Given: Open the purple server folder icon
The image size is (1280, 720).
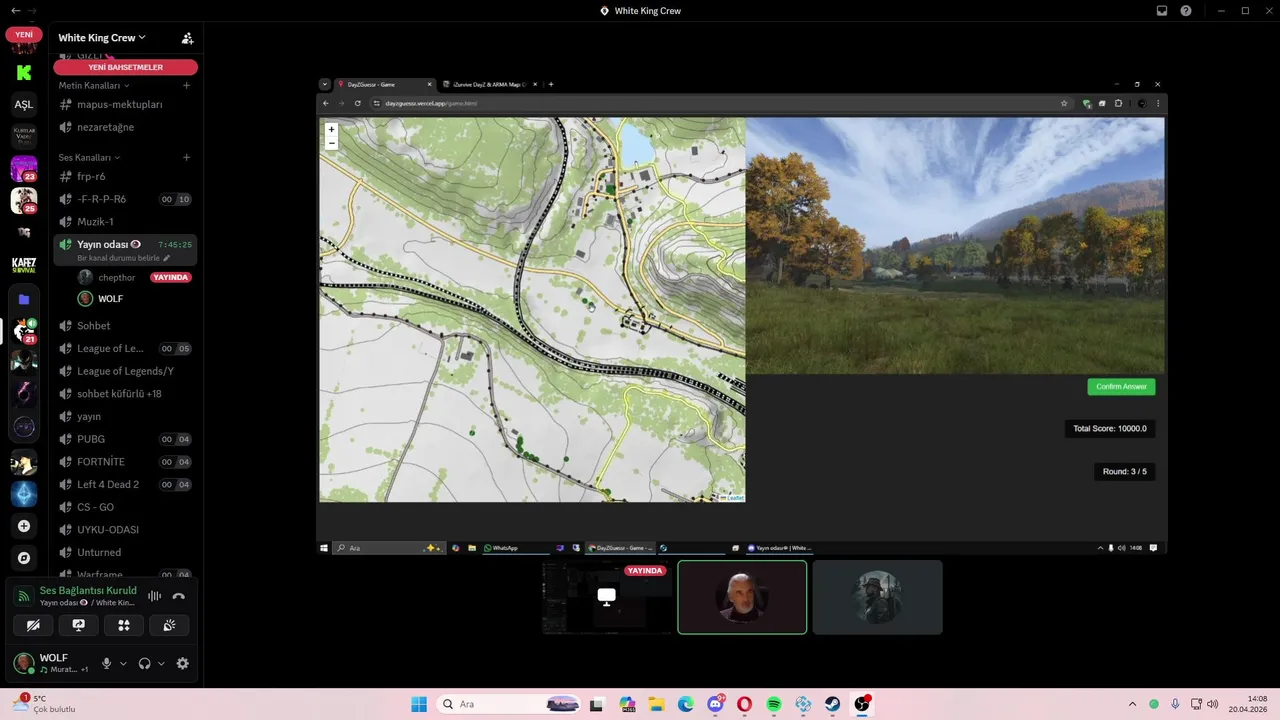Looking at the screenshot, I should tap(24, 299).
